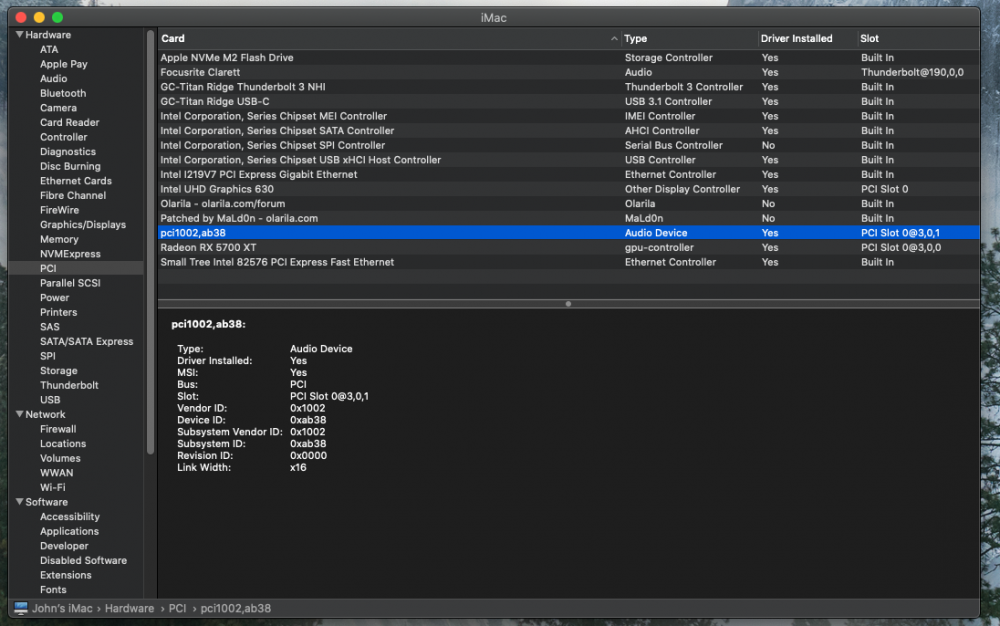1000x626 pixels.
Task: Select Thunderbolt in the sidebar
Action: click(x=70, y=385)
